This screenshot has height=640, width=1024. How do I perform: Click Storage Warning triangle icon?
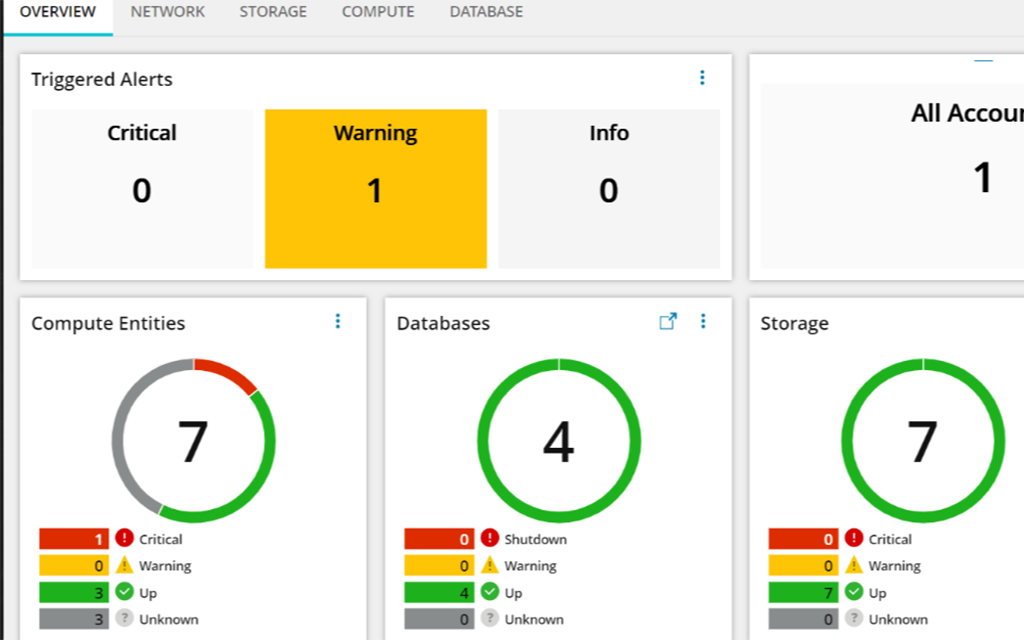854,565
